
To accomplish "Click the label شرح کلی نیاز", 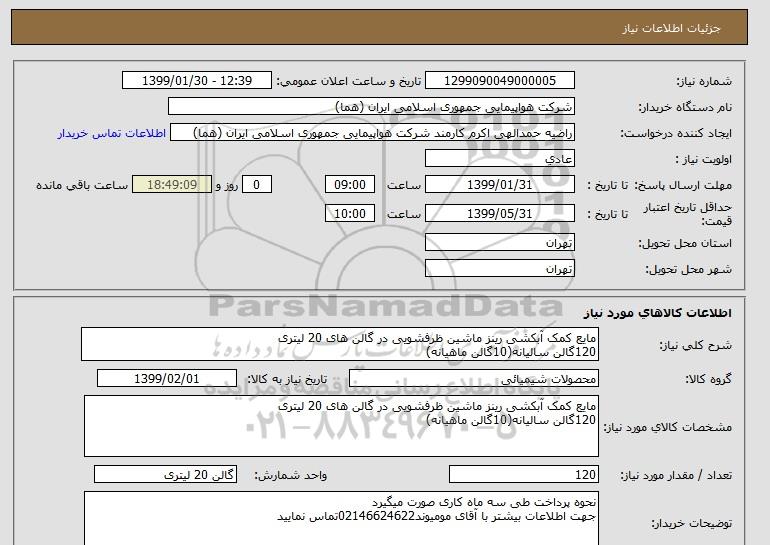I will (x=695, y=345).
